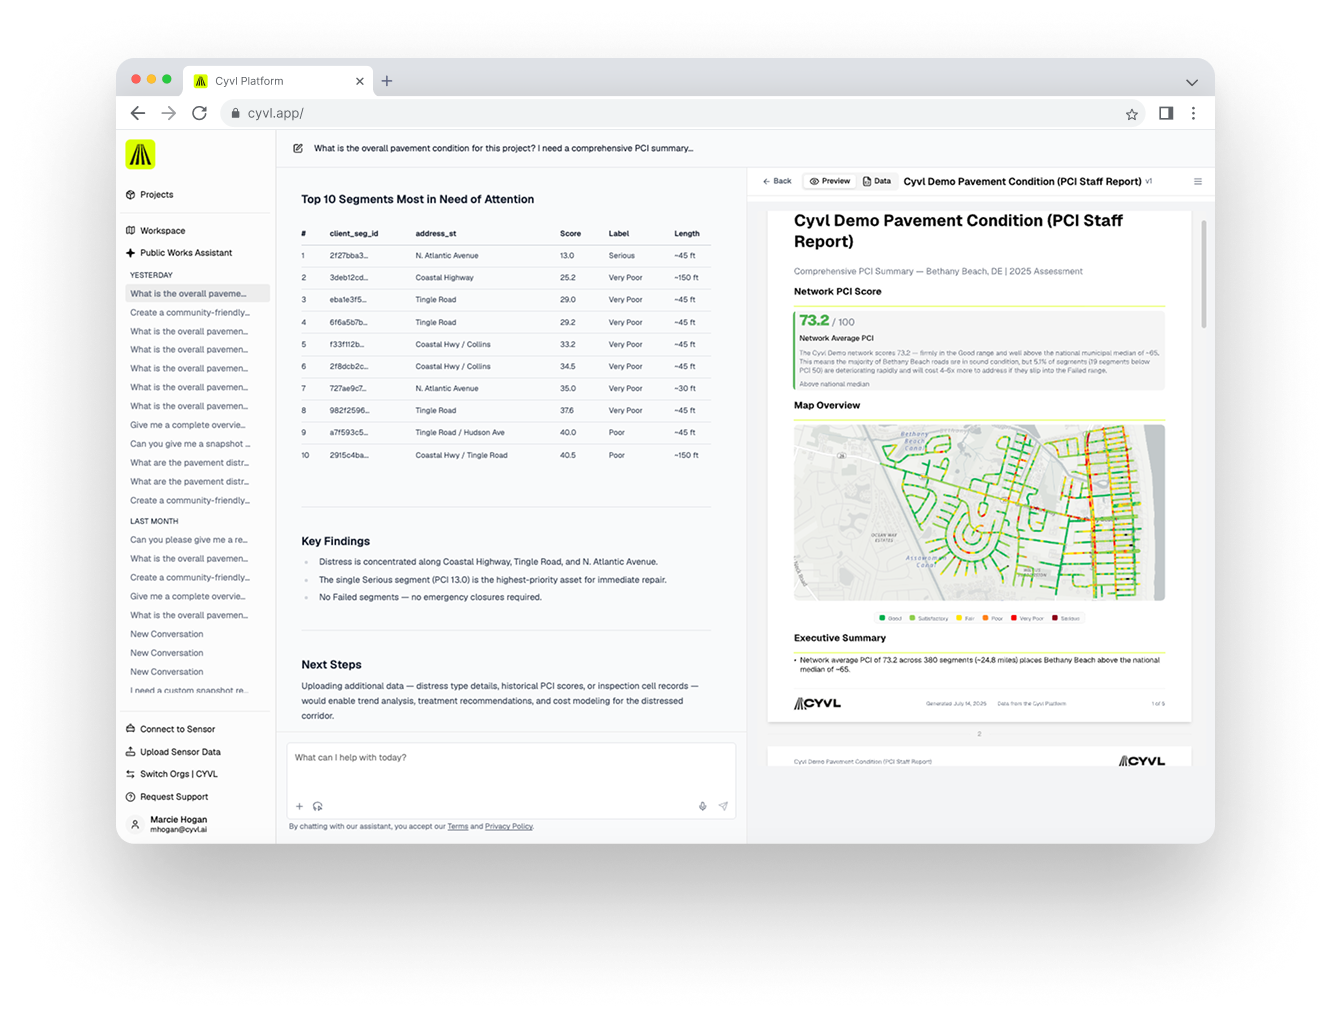1331x1018 pixels.
Task: Click 'Coastal Hwy / Tingle Road' cell
Action: 461,455
